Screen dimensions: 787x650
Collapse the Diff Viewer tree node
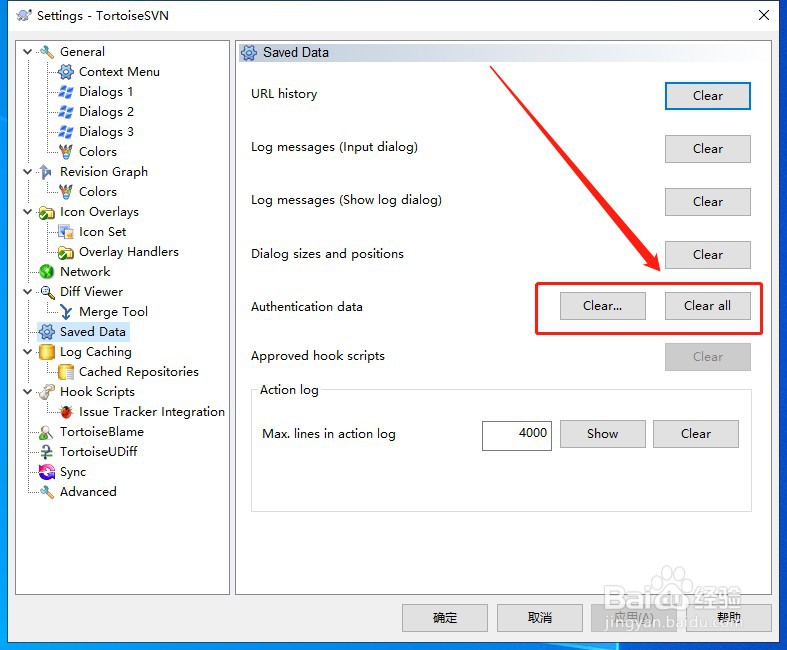(28, 292)
